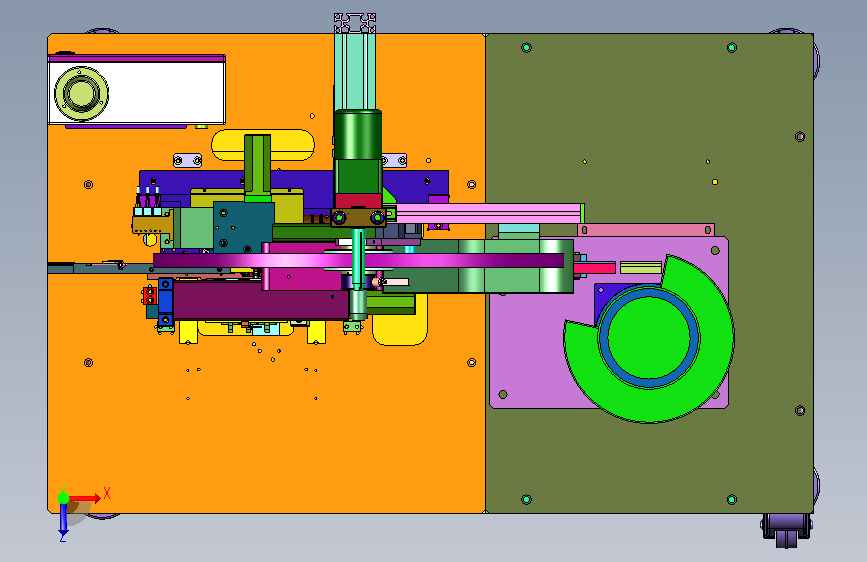Screen dimensions: 867x562
Task: Select the short red bar near the feeder
Action: [594, 268]
